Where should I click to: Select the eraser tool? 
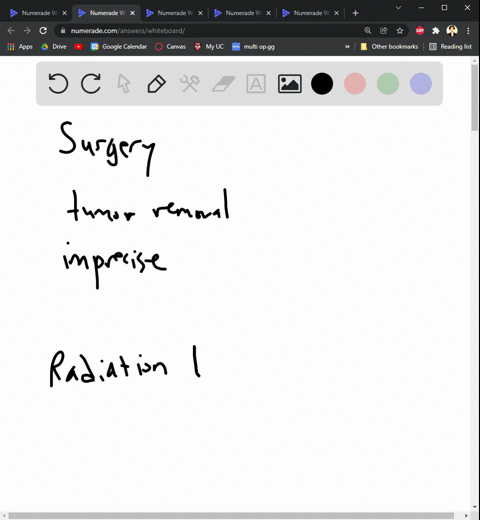click(224, 84)
